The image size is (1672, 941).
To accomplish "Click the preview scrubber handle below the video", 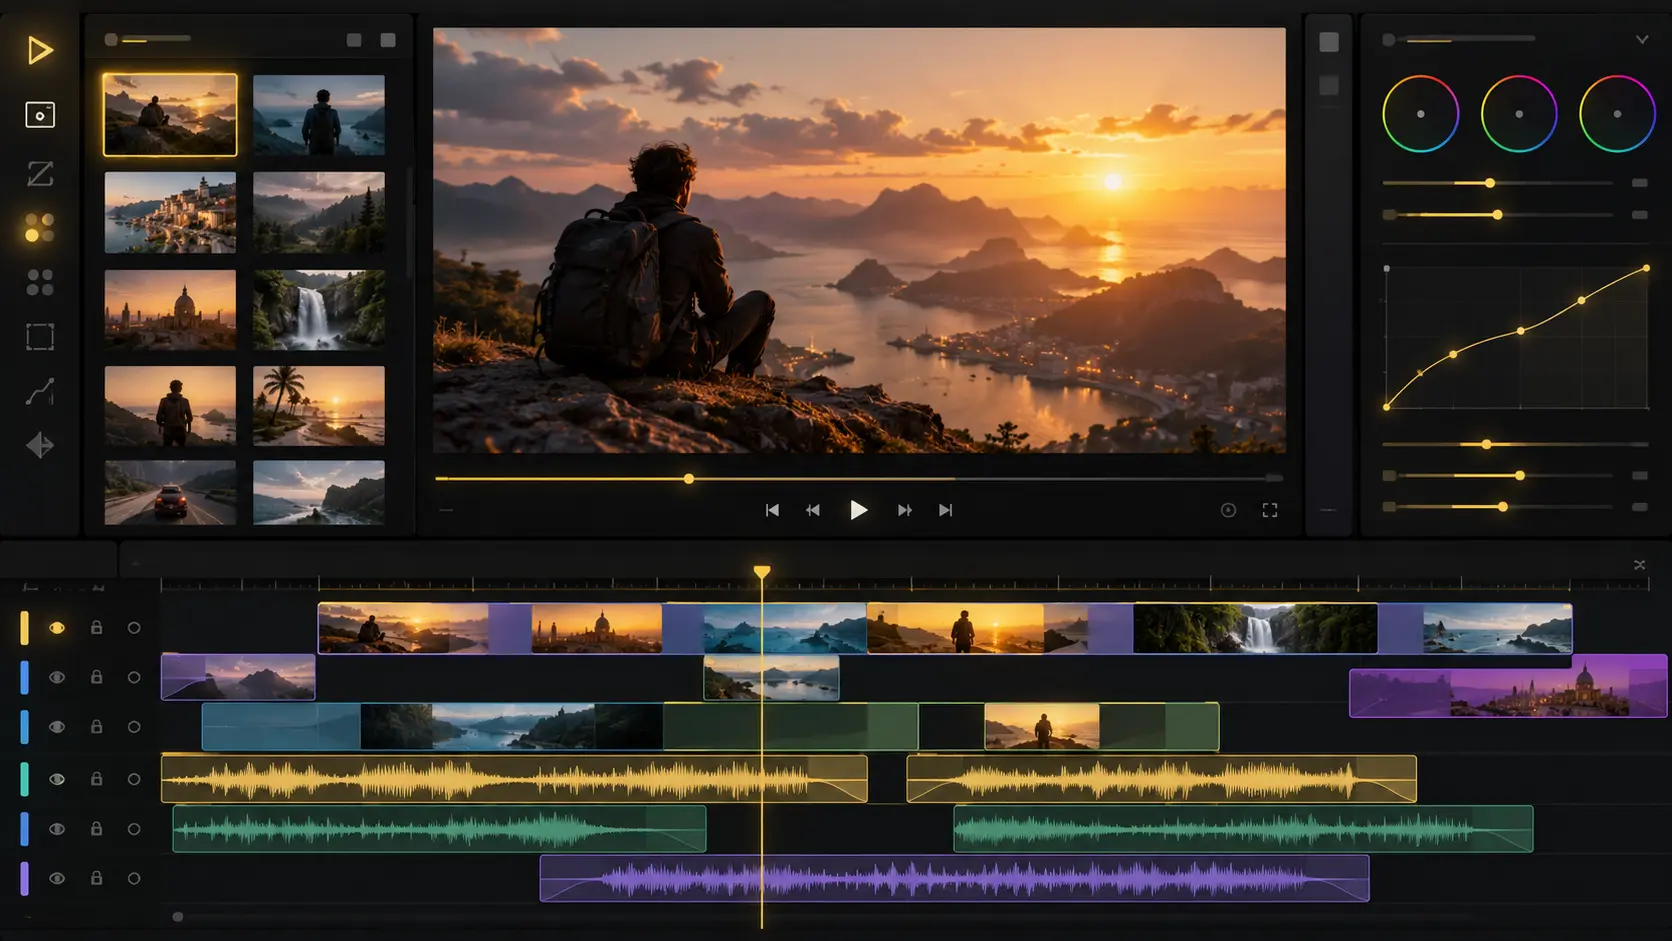I will click(x=689, y=479).
